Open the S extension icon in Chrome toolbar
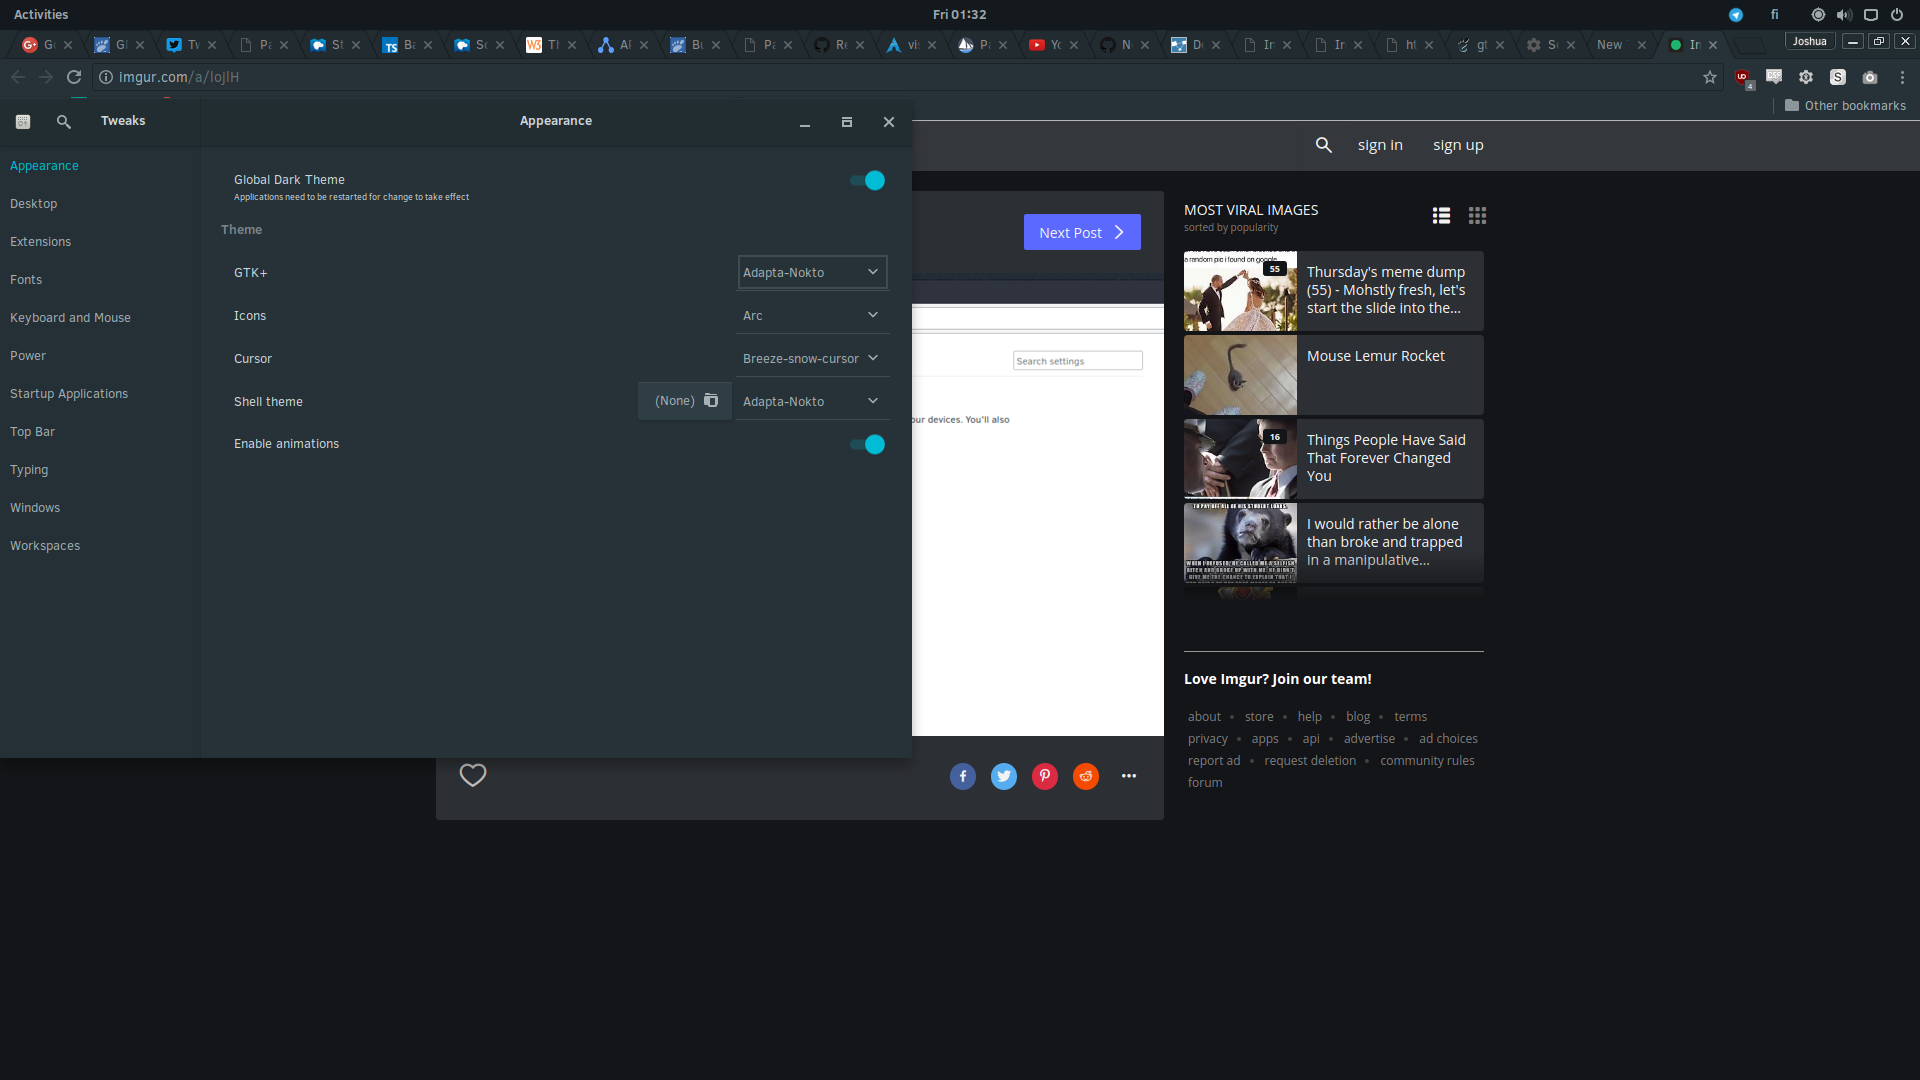Screen dimensions: 1920x1080 1838,77
